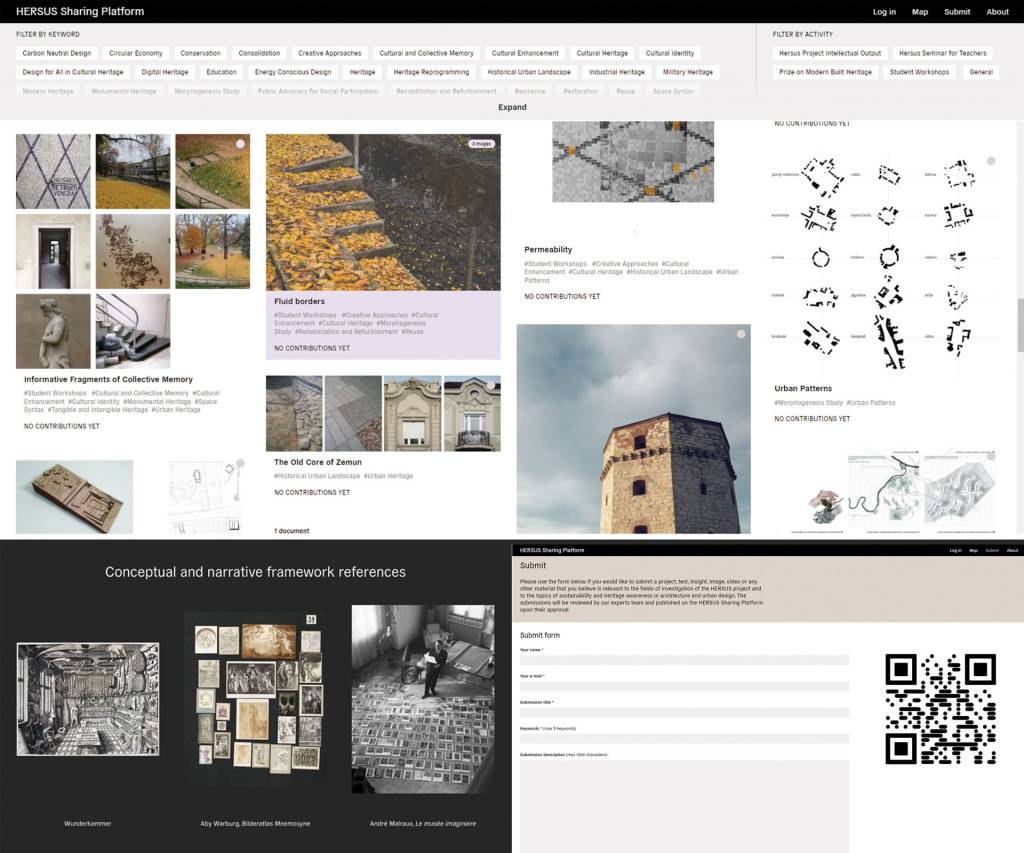The height and width of the screenshot is (853, 1024).
Task: Open the Permeability entry title
Action: pos(548,249)
